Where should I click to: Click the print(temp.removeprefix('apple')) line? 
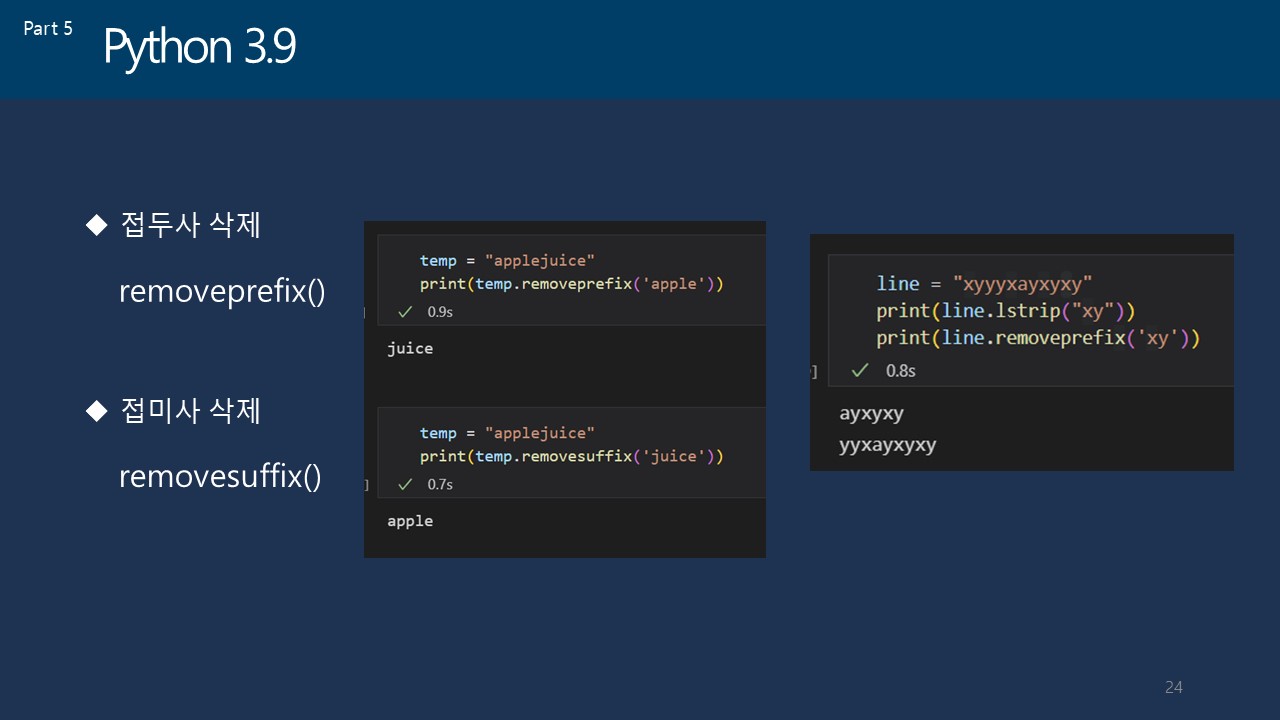click(571, 284)
